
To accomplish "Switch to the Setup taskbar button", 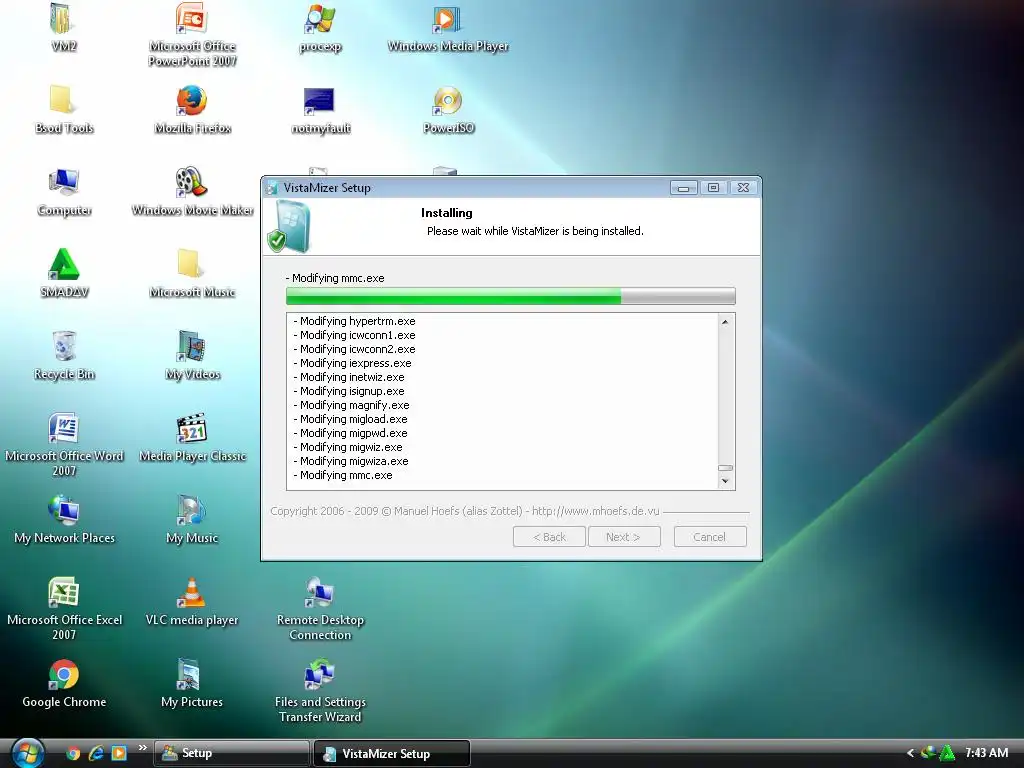I will click(231, 753).
